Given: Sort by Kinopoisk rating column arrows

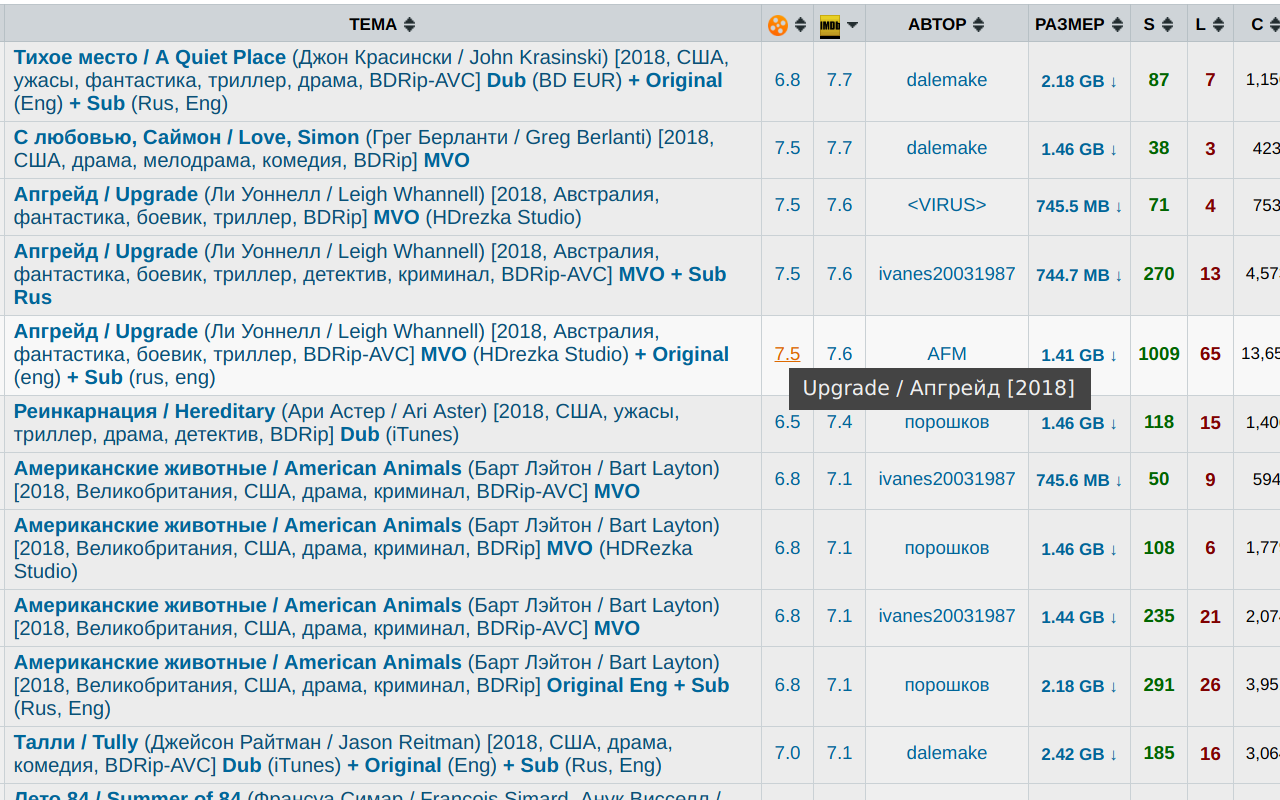Looking at the screenshot, I should [800, 25].
